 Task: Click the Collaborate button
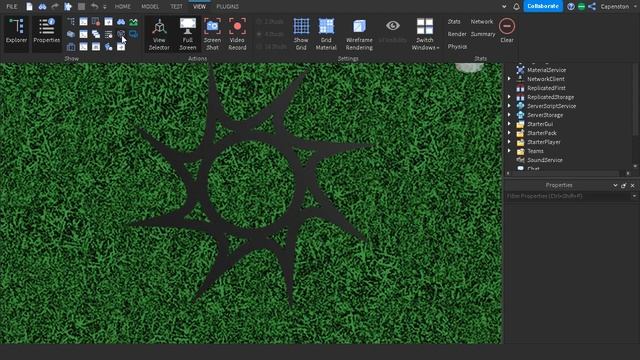pyautogui.click(x=543, y=6)
